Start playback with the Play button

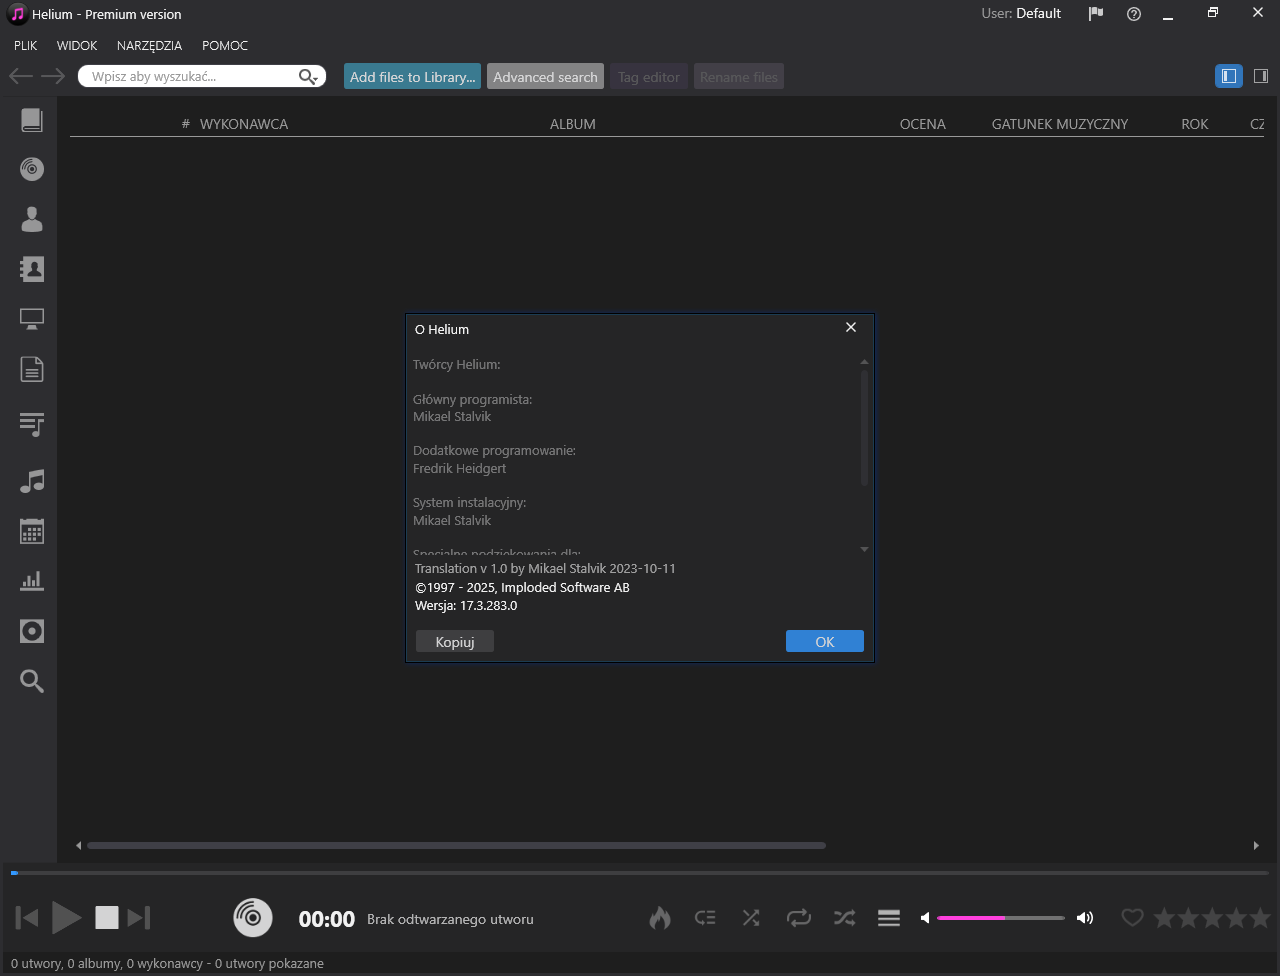[x=66, y=918]
